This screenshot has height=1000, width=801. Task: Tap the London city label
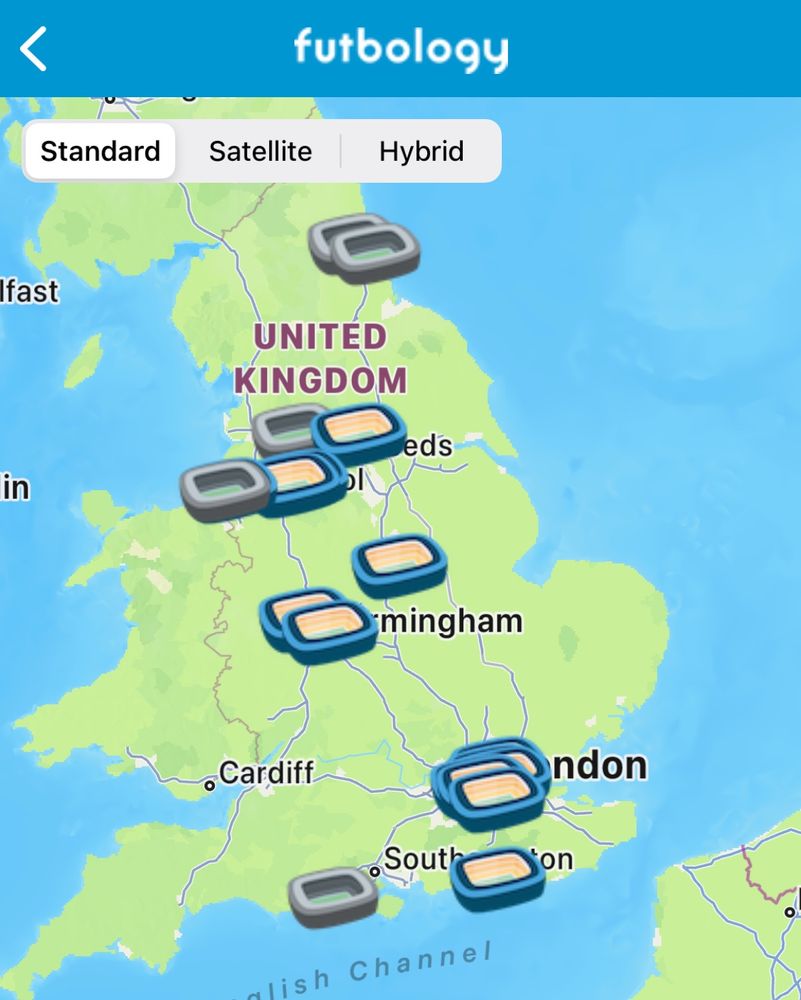click(x=596, y=766)
